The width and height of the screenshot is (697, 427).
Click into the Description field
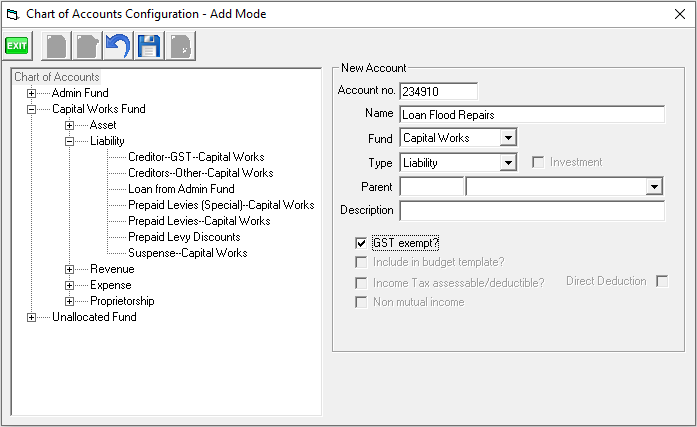click(531, 211)
